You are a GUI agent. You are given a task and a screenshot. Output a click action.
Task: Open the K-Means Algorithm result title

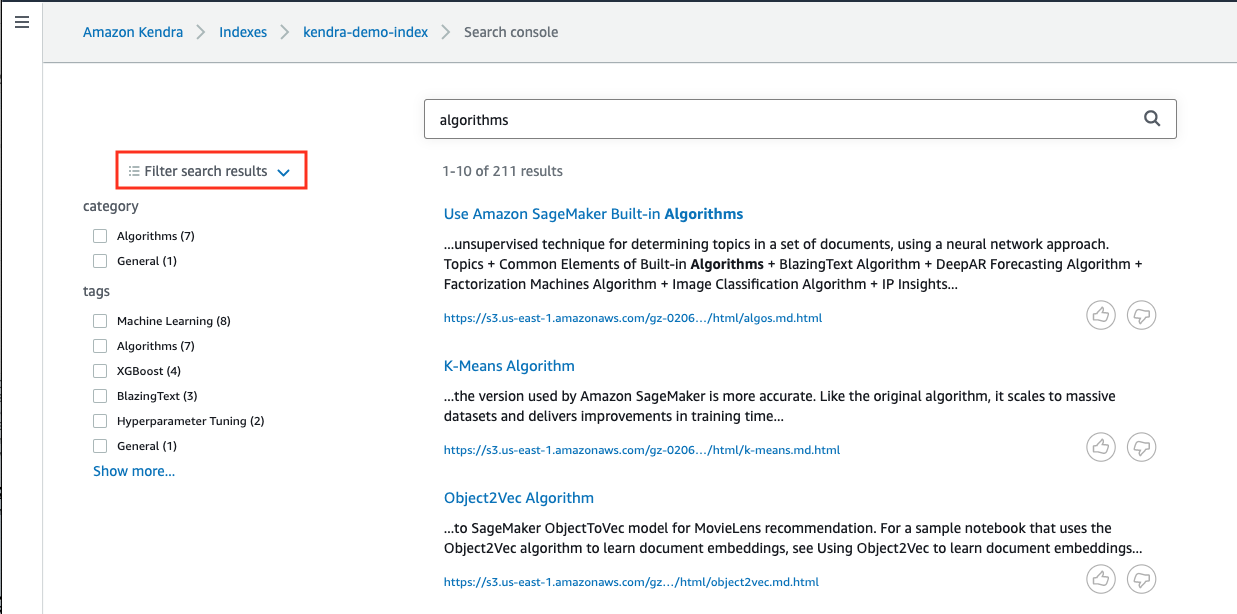pyautogui.click(x=509, y=366)
